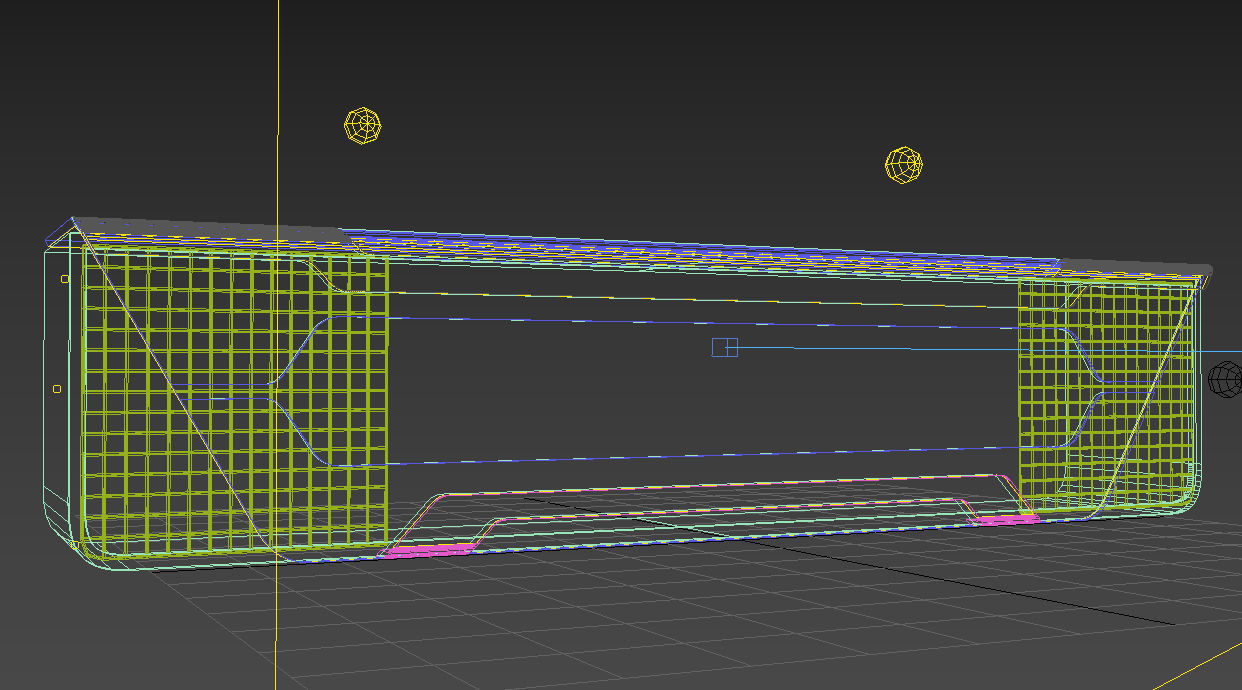
Task: Click the upper small yellow square marker on left panel
Action: [x=65, y=279]
